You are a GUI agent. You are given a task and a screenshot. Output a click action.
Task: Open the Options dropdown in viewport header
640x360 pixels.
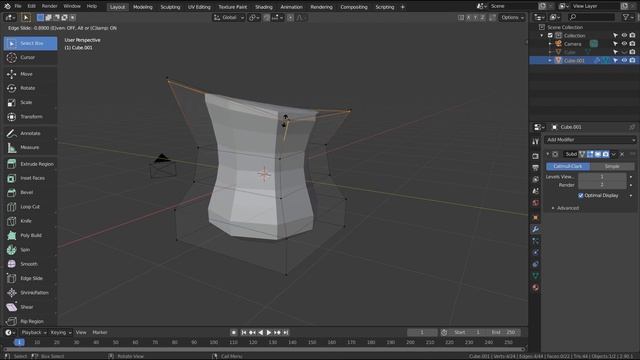click(512, 18)
